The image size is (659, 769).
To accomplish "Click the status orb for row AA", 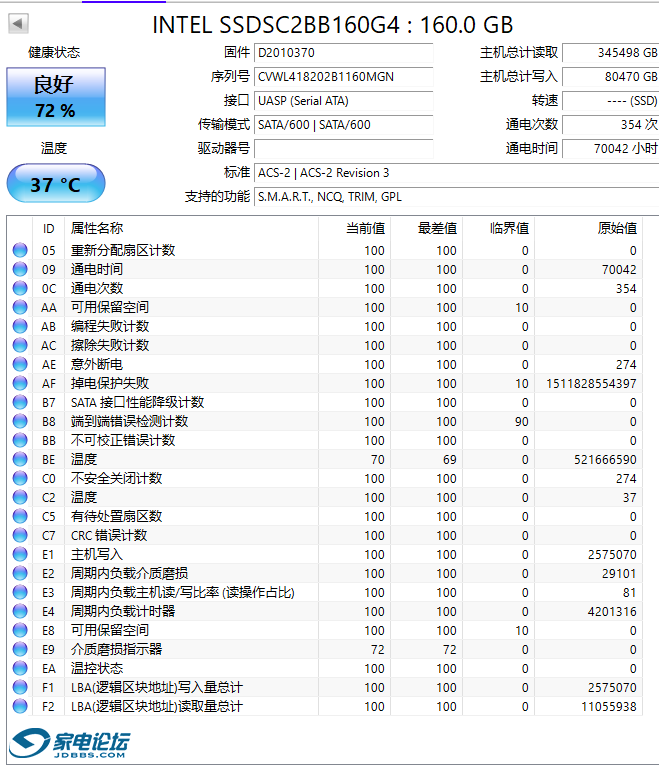I will pyautogui.click(x=20, y=308).
